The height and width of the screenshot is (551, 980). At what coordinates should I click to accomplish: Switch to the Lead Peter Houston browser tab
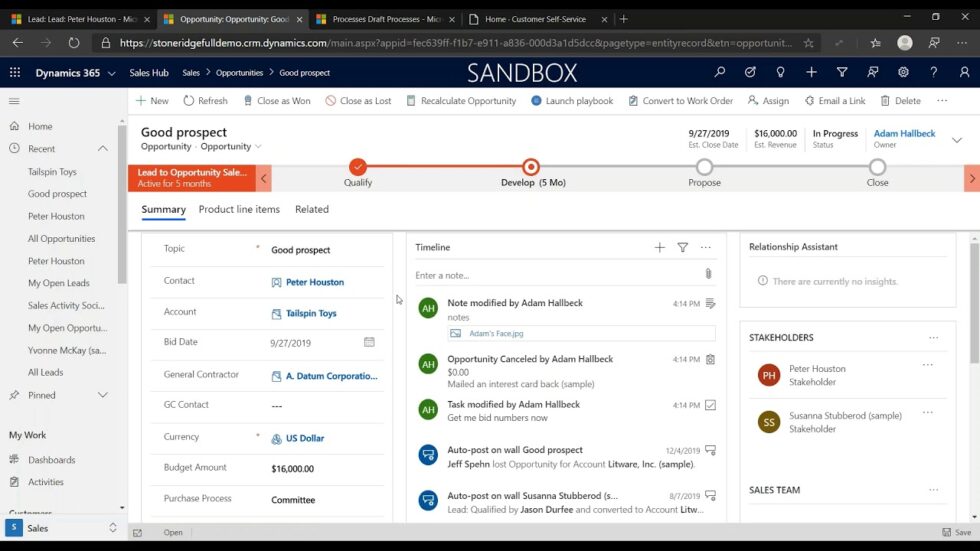click(x=81, y=19)
